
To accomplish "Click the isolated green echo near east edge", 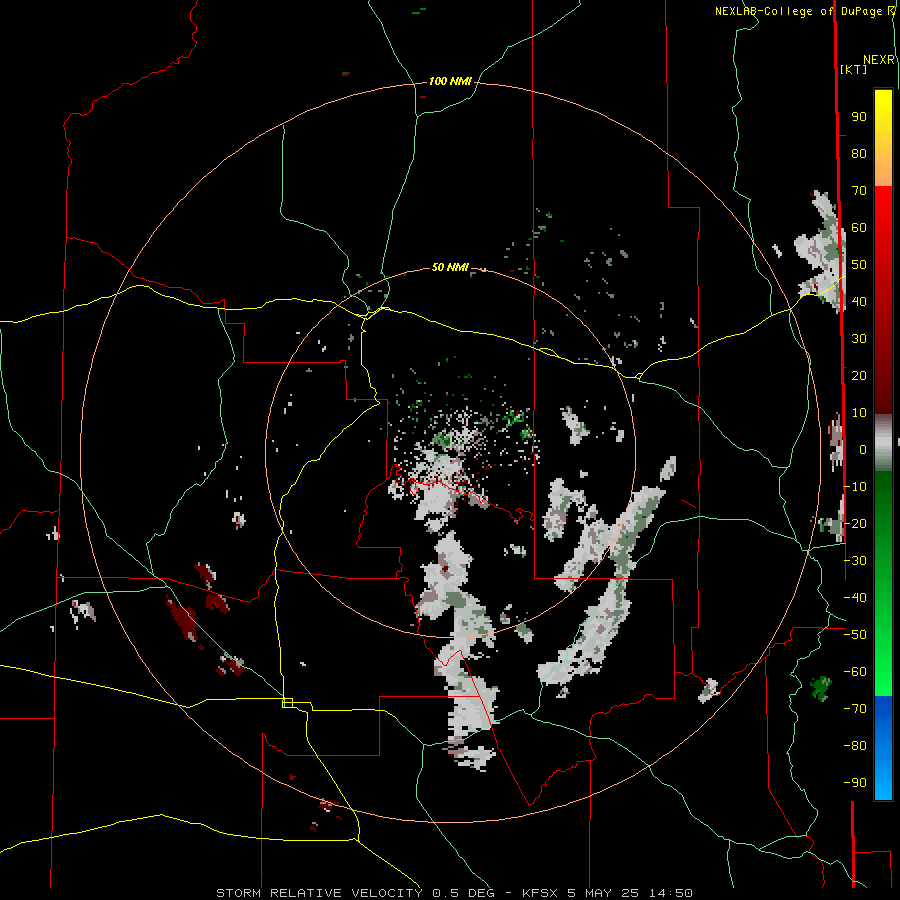I will pyautogui.click(x=821, y=688).
